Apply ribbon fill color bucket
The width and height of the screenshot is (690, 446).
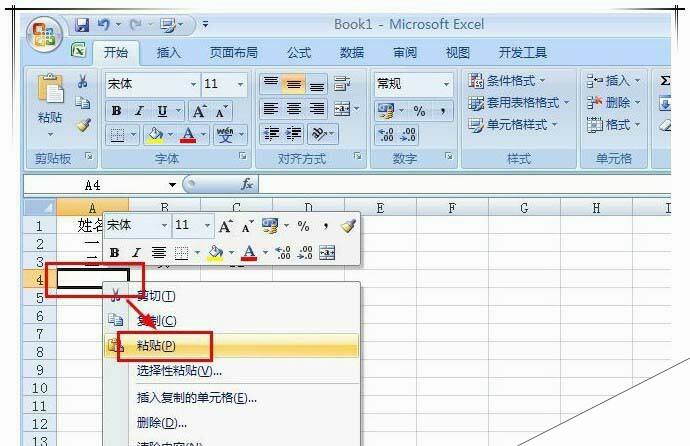click(155, 135)
